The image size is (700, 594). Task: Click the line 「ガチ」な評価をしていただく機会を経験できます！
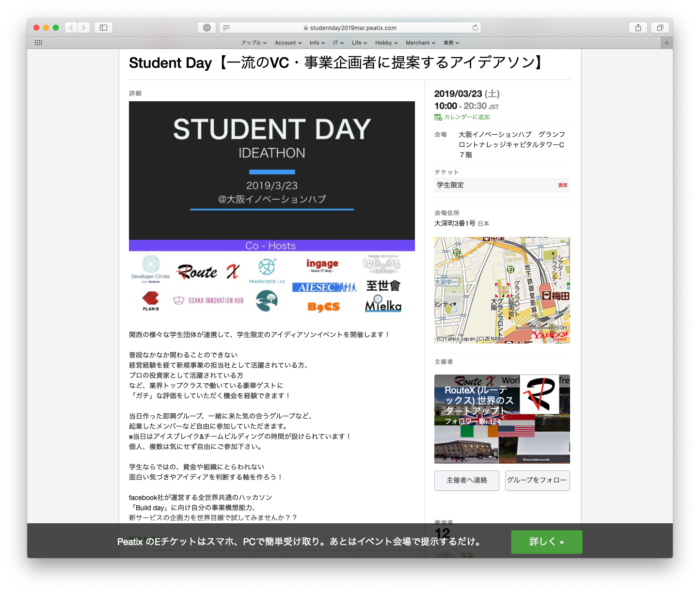click(x=210, y=396)
